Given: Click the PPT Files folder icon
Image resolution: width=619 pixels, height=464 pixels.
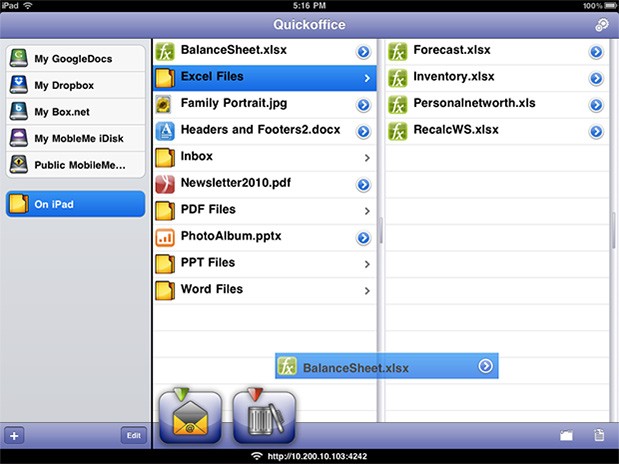Looking at the screenshot, I should point(165,264).
